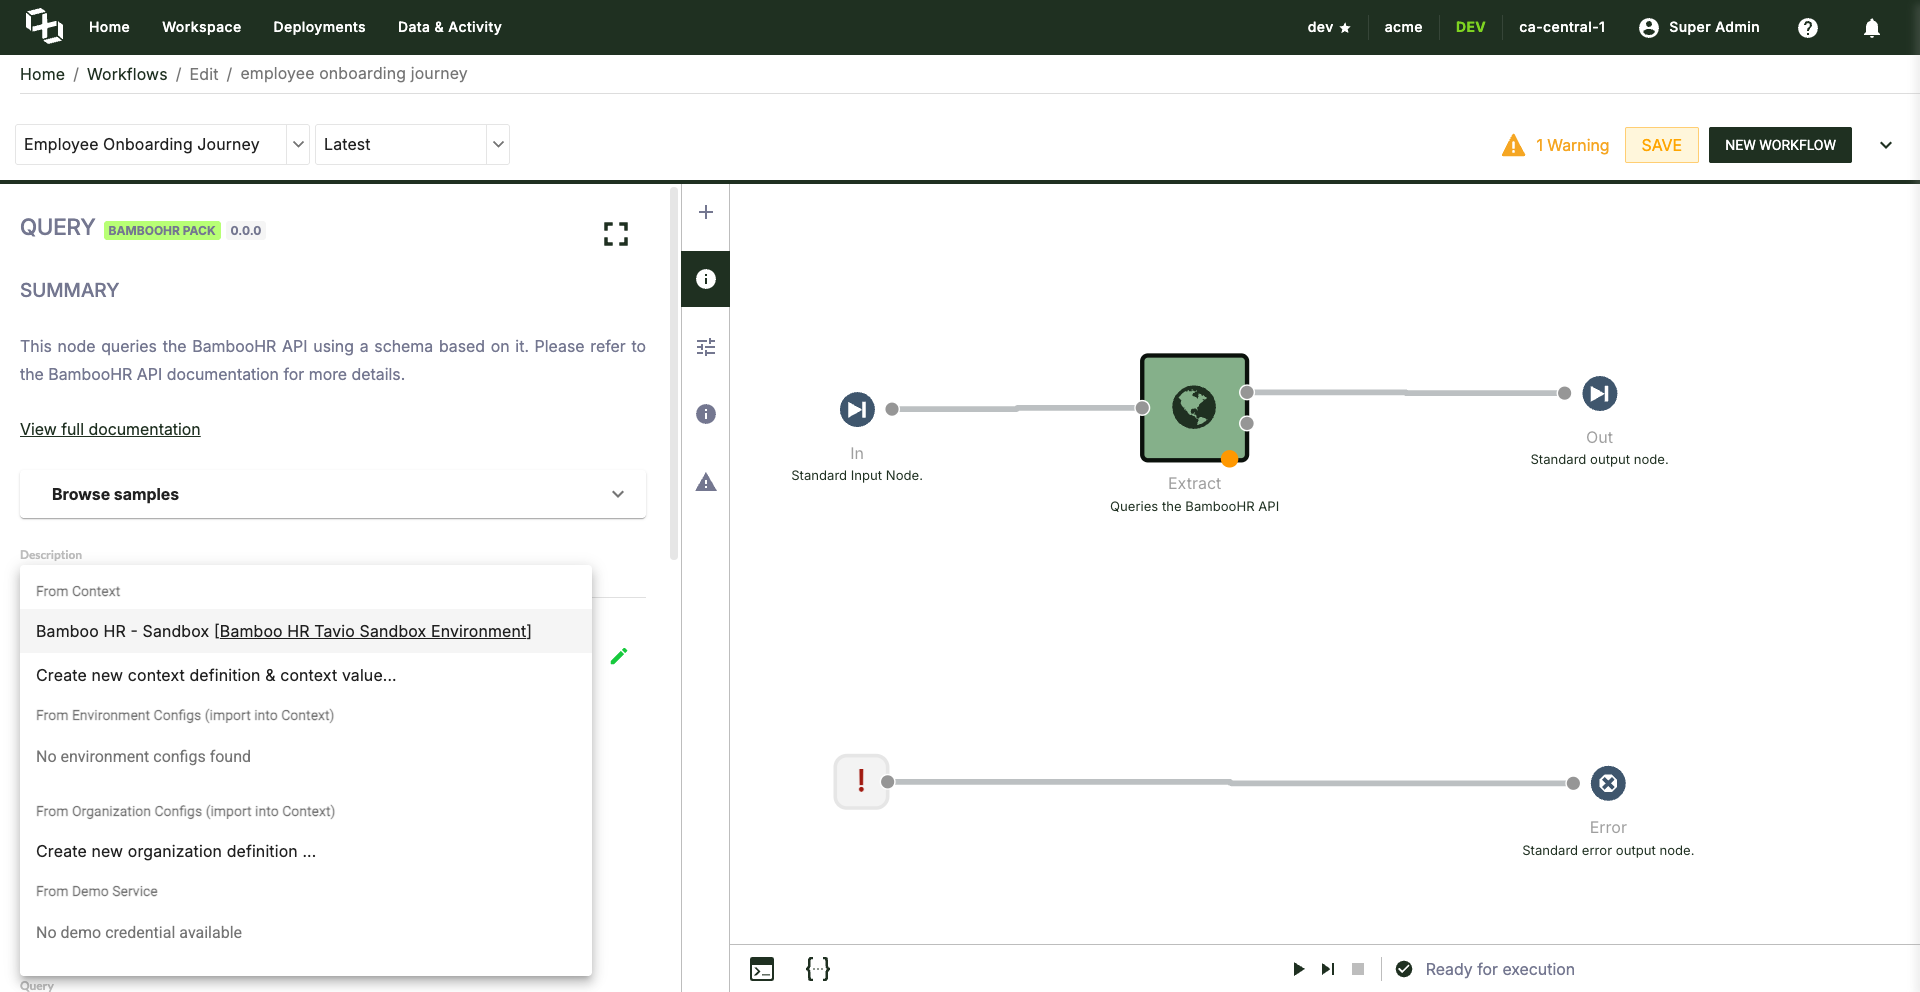This screenshot has width=1920, height=992.
Task: Open Data & Activity menu
Action: 449,27
